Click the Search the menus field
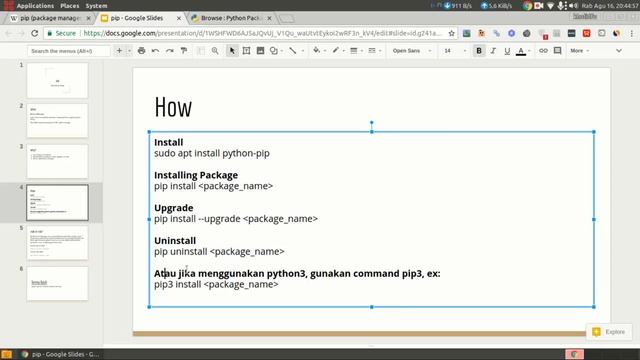 69,51
